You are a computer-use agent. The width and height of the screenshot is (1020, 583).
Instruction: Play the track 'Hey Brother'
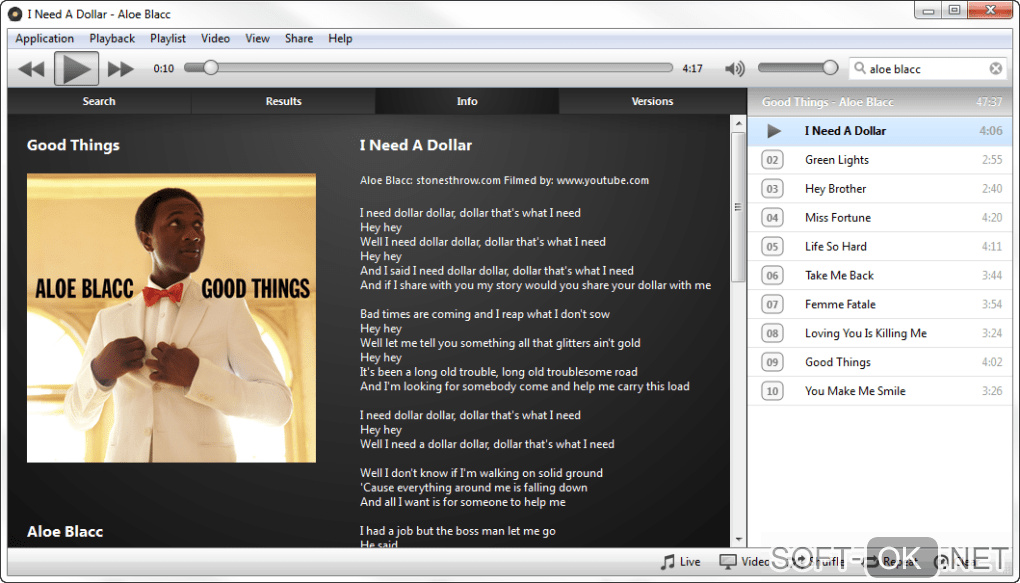(x=880, y=189)
